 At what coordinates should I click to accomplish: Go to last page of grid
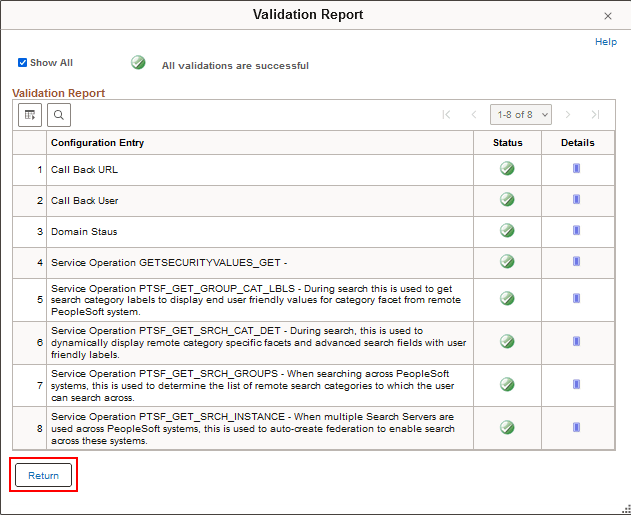click(x=596, y=115)
